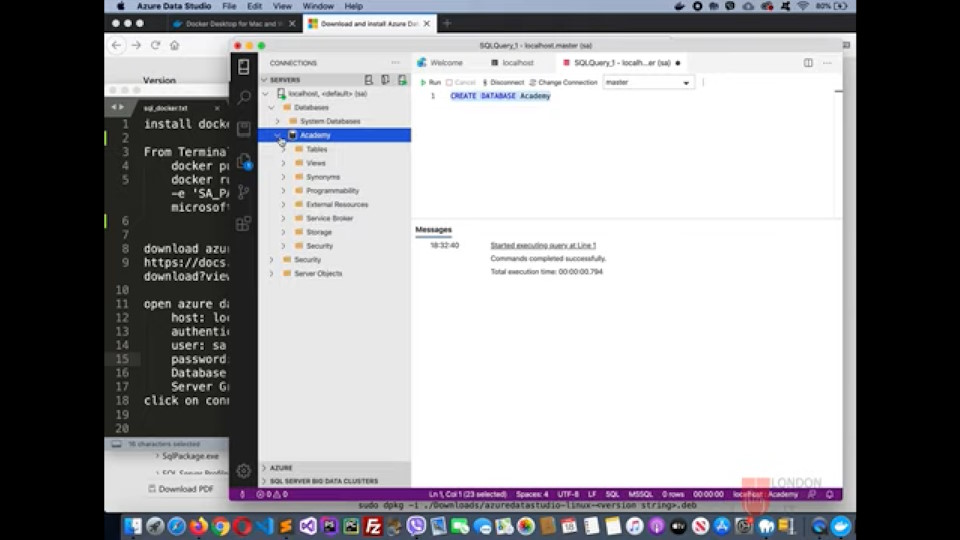Click Download PDF in the browser window
This screenshot has height=540, width=960.
181,489
